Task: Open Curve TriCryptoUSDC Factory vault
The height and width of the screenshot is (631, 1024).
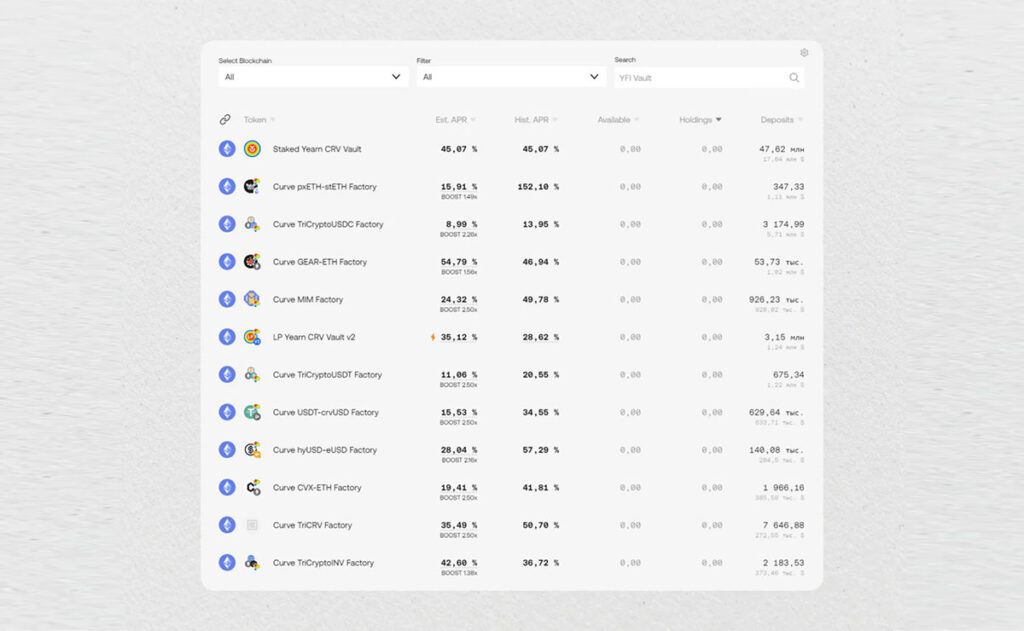Action: click(328, 224)
